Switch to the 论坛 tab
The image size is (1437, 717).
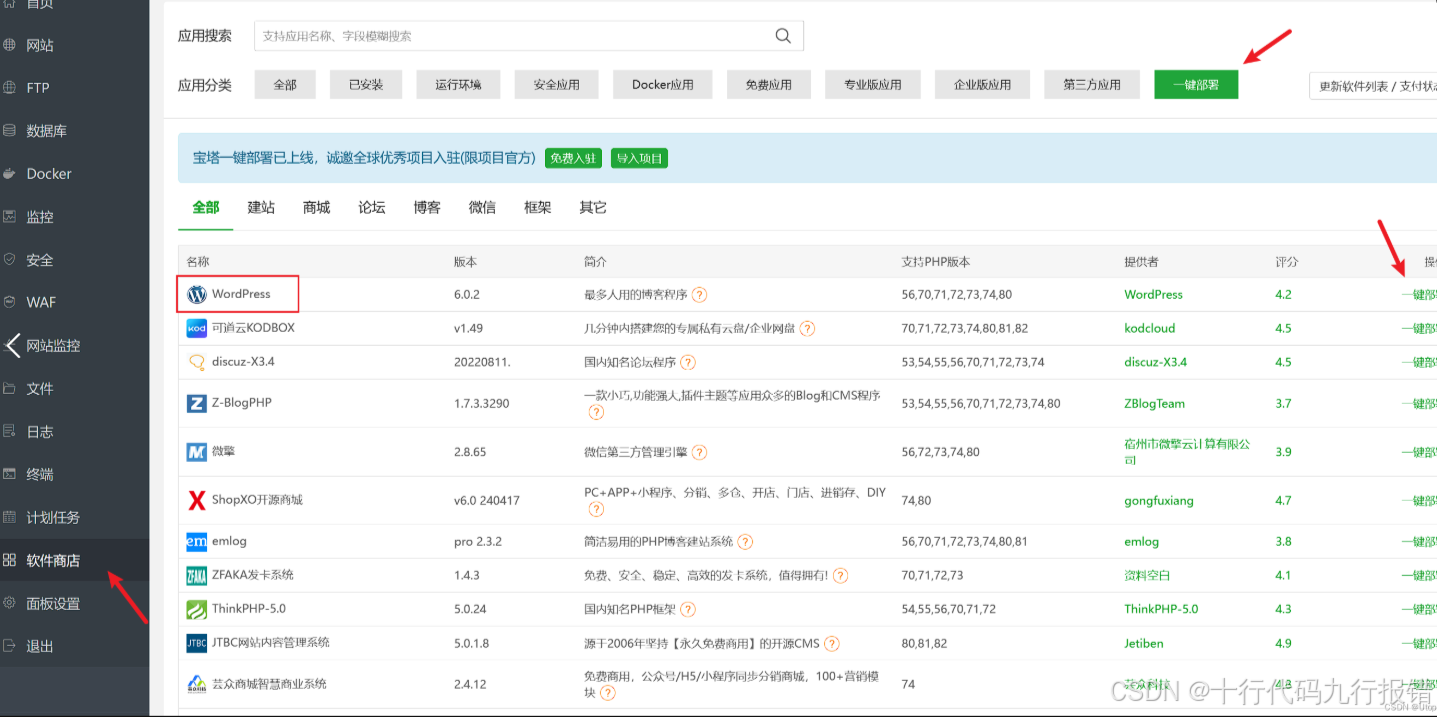[x=372, y=207]
